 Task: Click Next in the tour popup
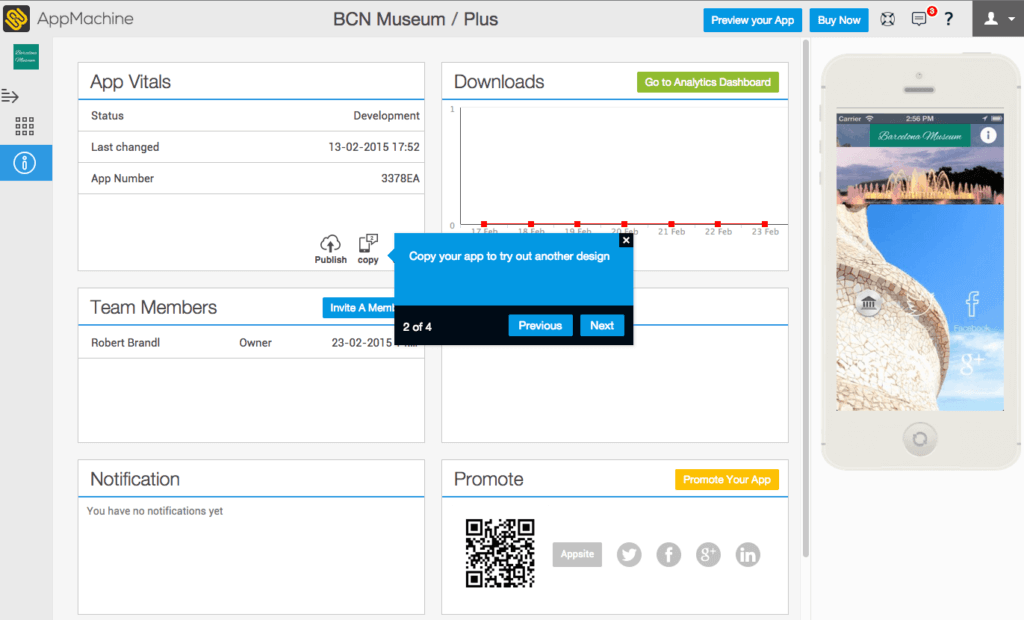pos(602,325)
